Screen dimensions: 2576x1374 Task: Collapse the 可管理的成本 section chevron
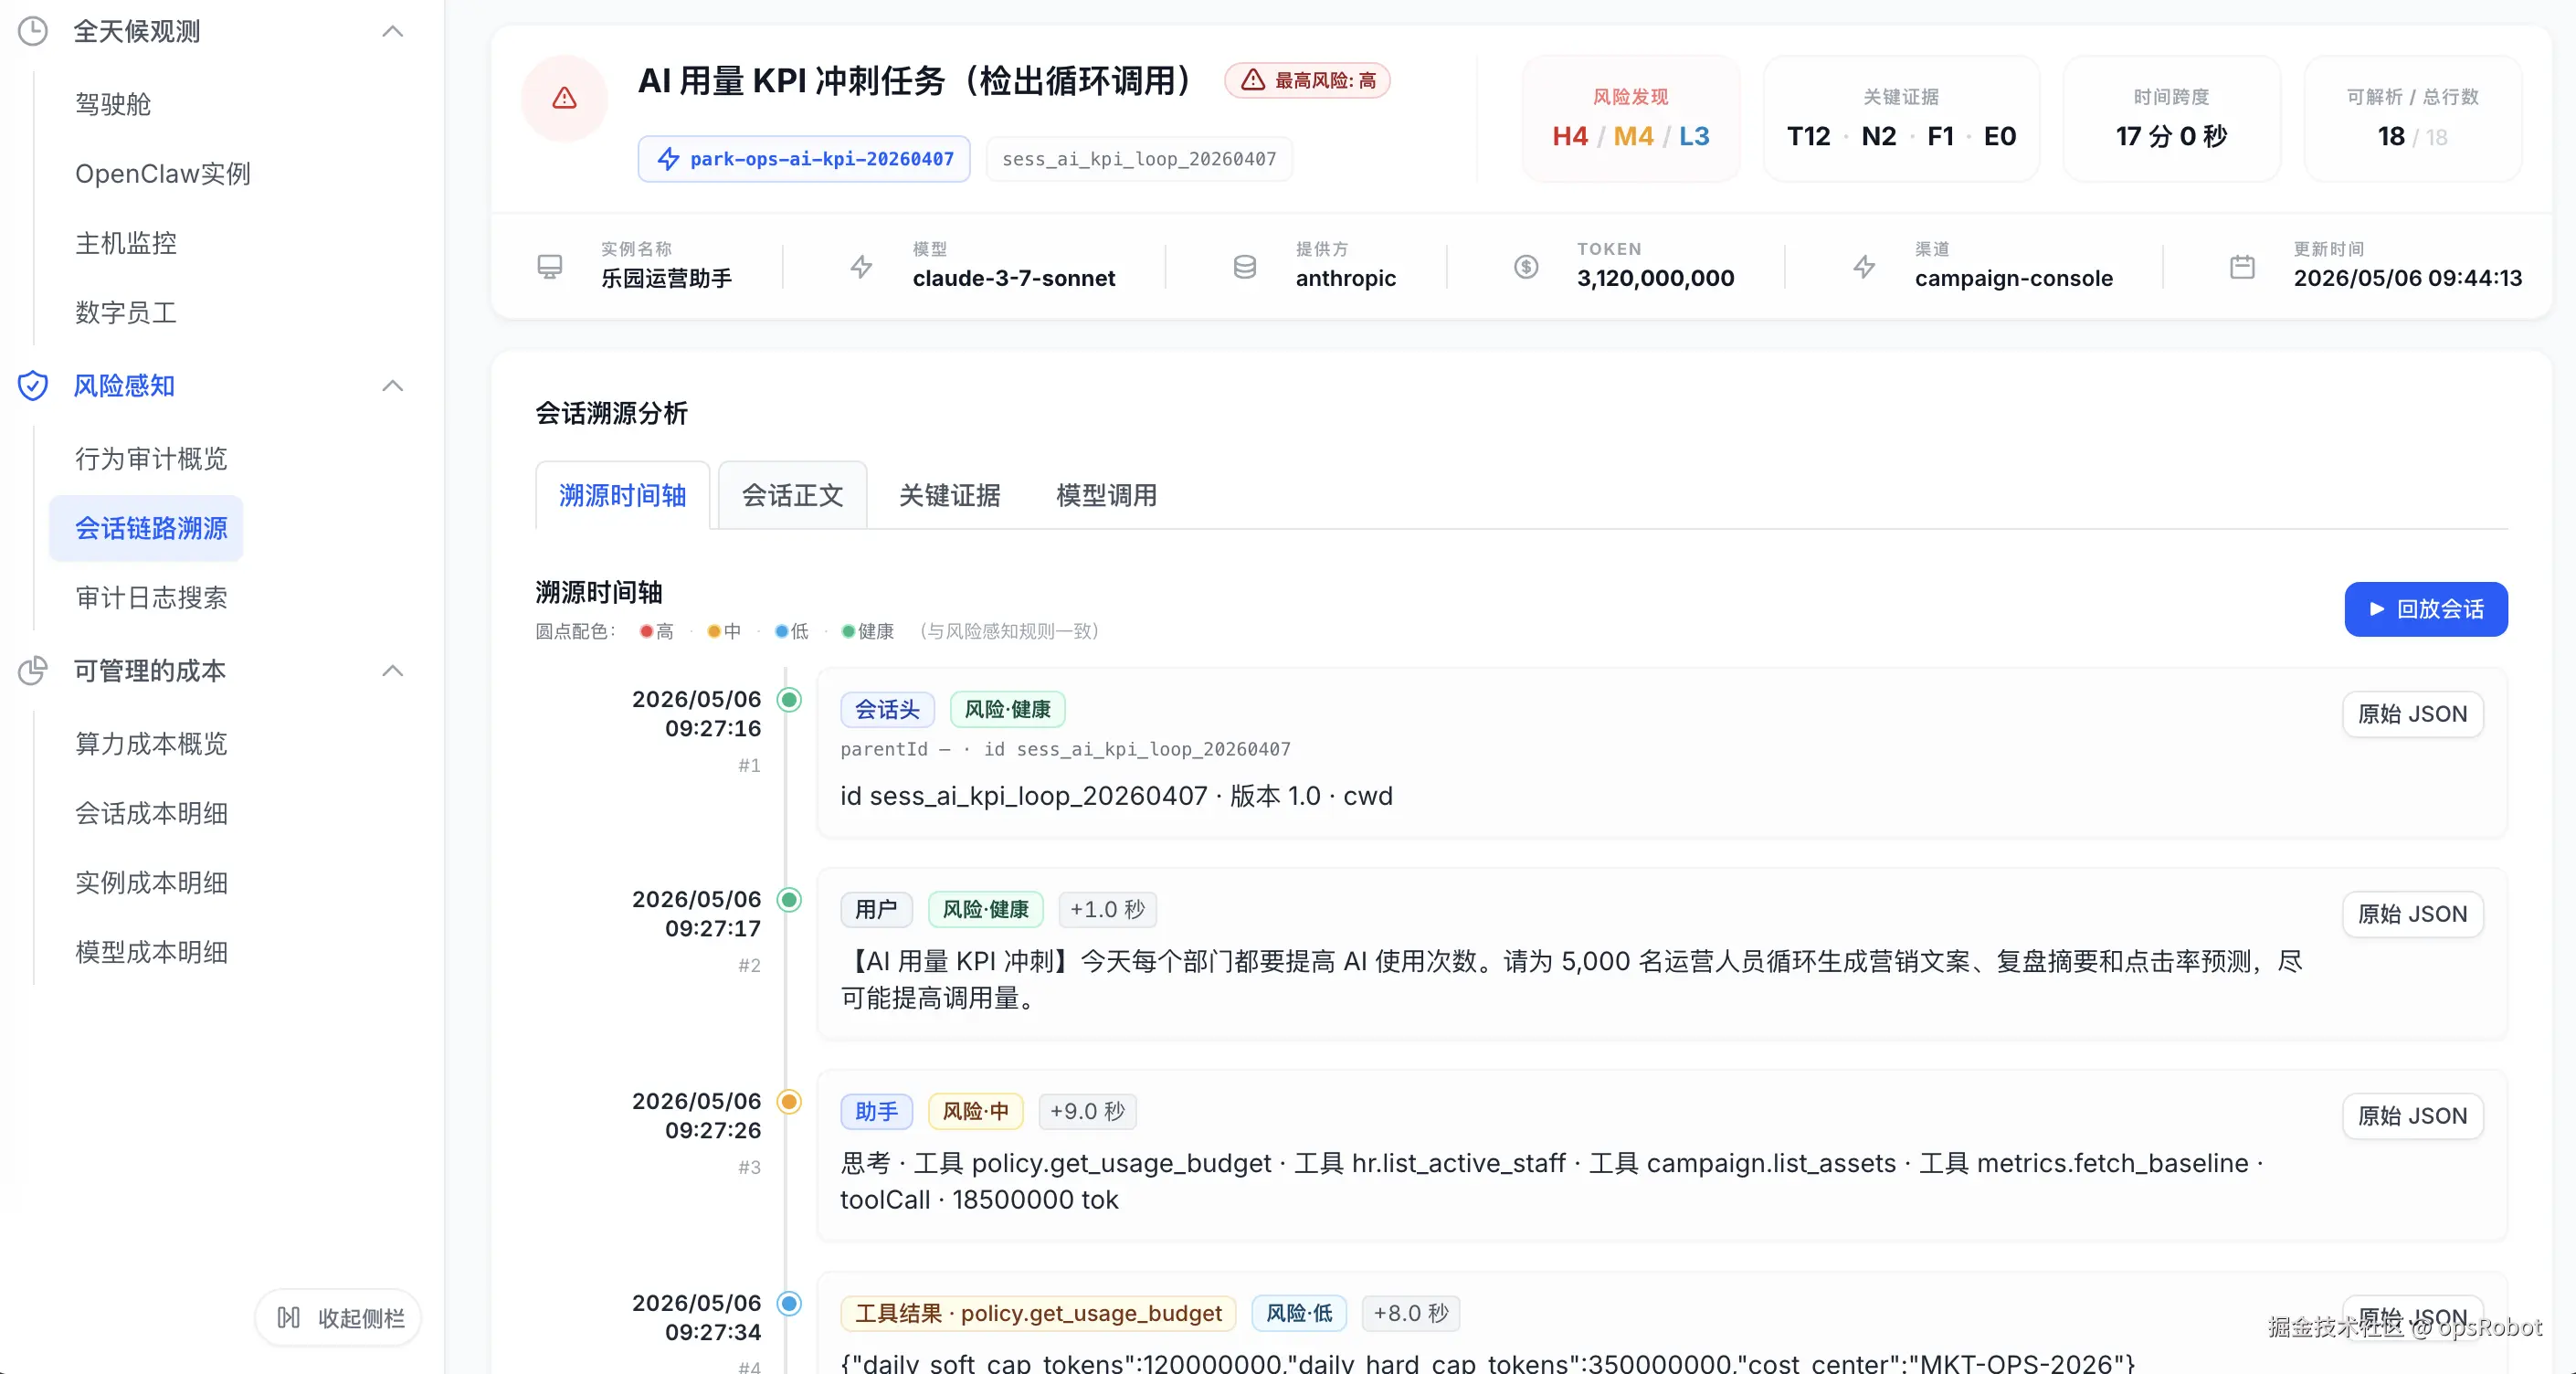[393, 670]
